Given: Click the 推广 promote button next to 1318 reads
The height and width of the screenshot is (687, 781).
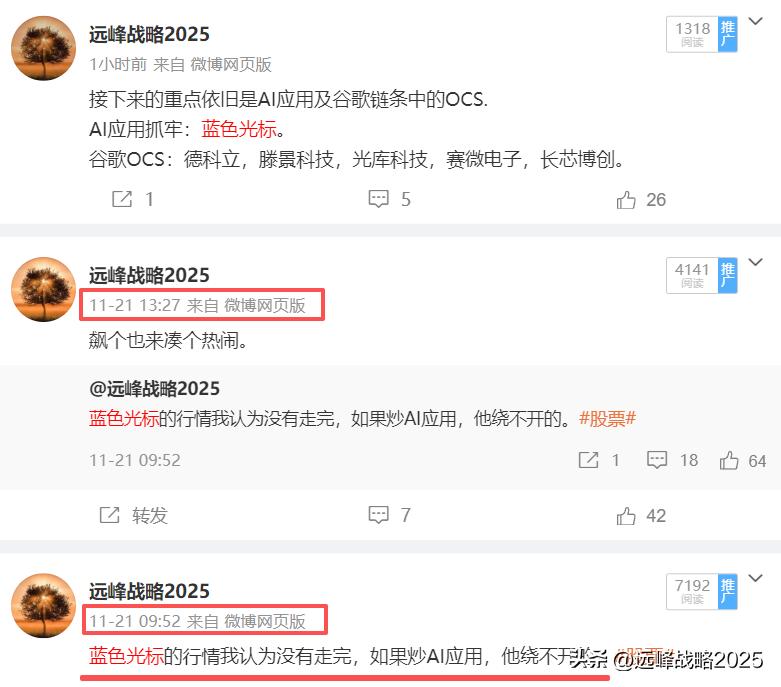Looking at the screenshot, I should (727, 34).
